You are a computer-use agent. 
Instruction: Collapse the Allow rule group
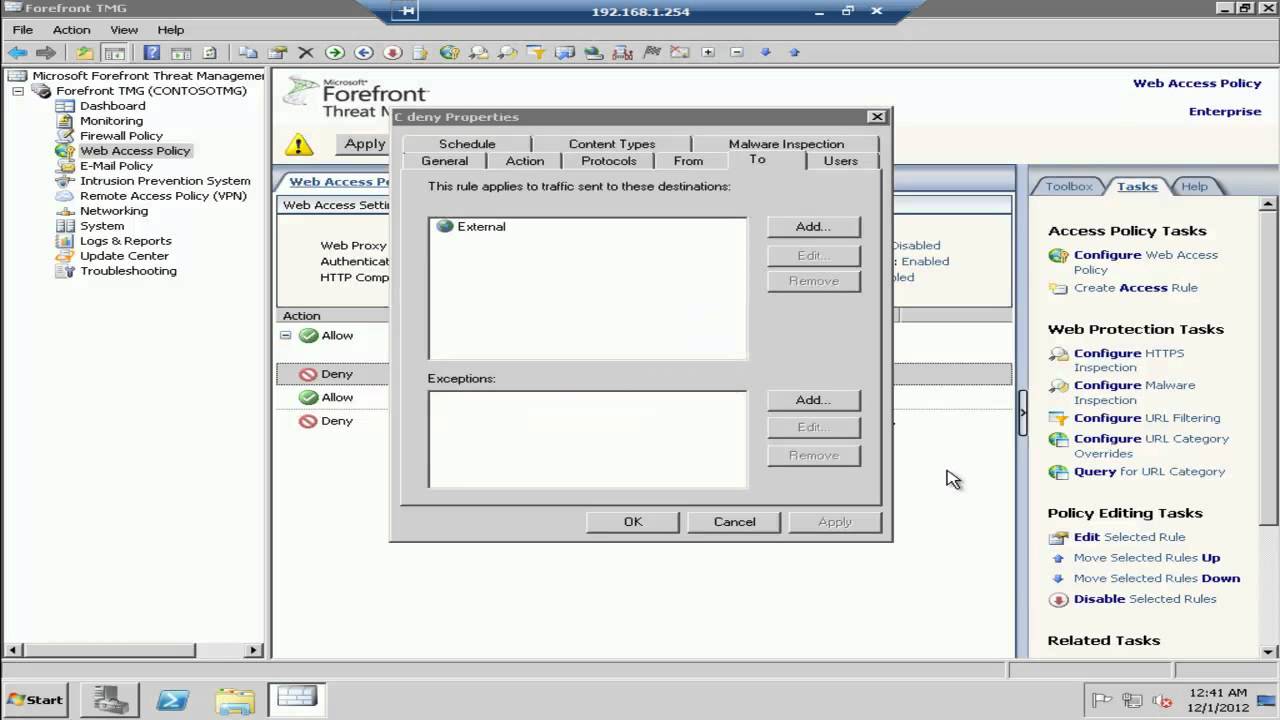(x=286, y=336)
